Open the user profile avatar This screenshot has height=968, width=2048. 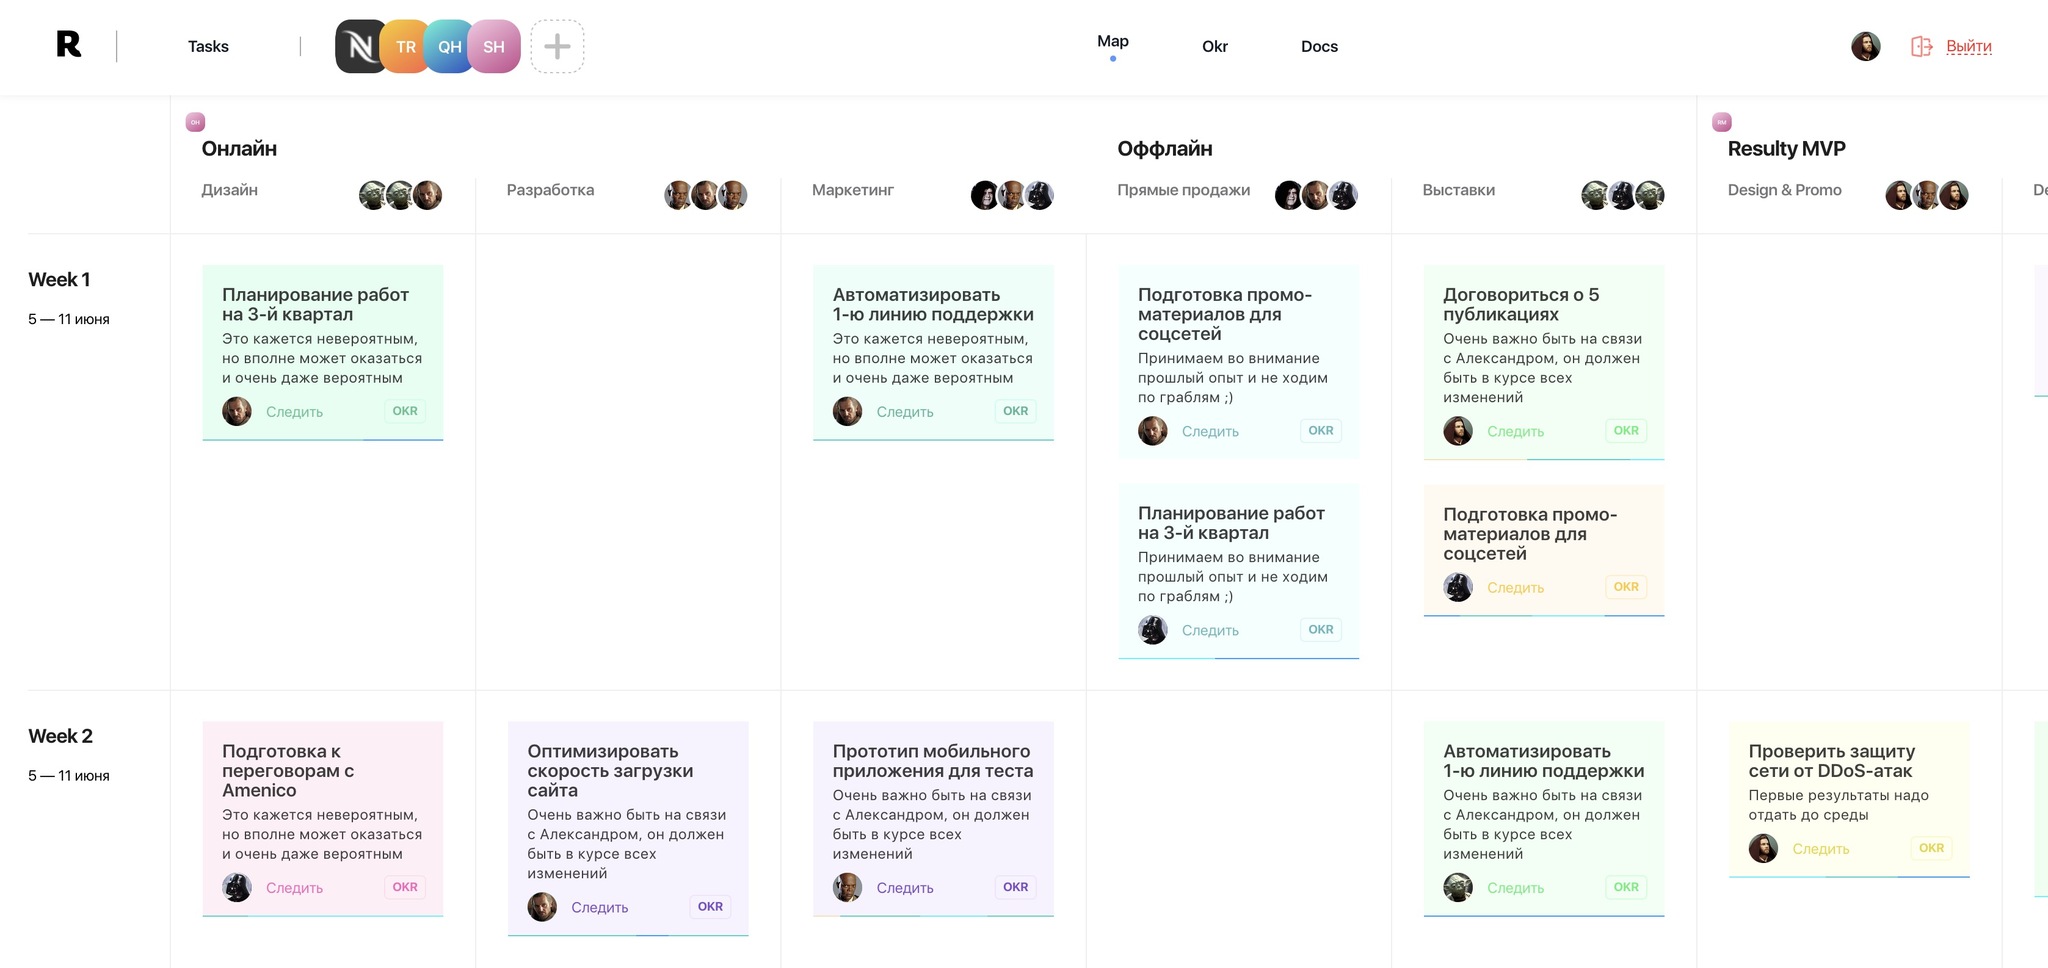[x=1865, y=46]
